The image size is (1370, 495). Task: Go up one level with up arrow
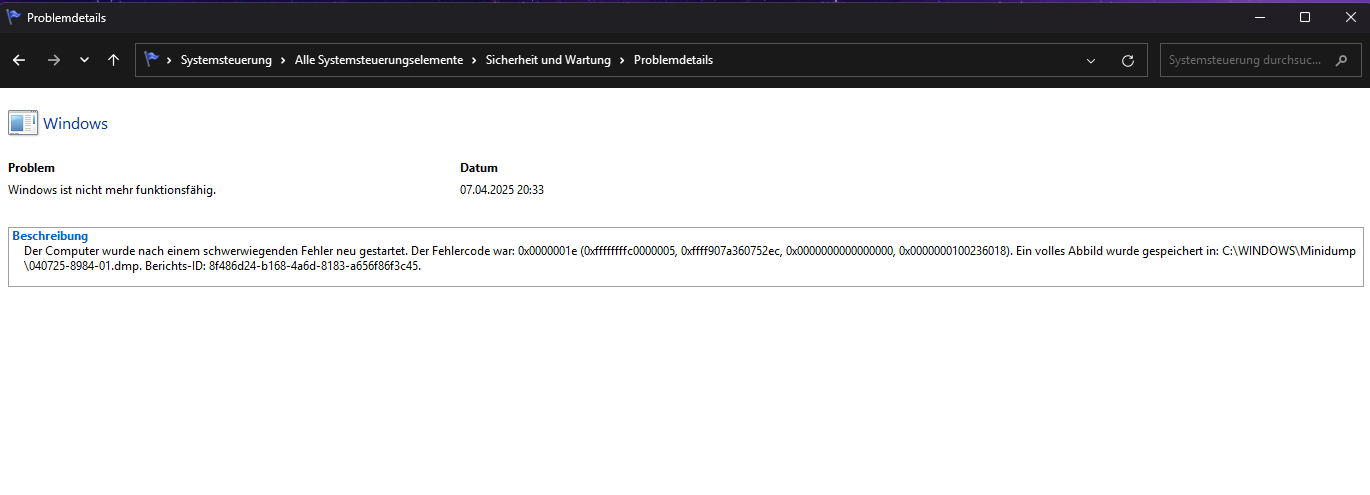[113, 60]
